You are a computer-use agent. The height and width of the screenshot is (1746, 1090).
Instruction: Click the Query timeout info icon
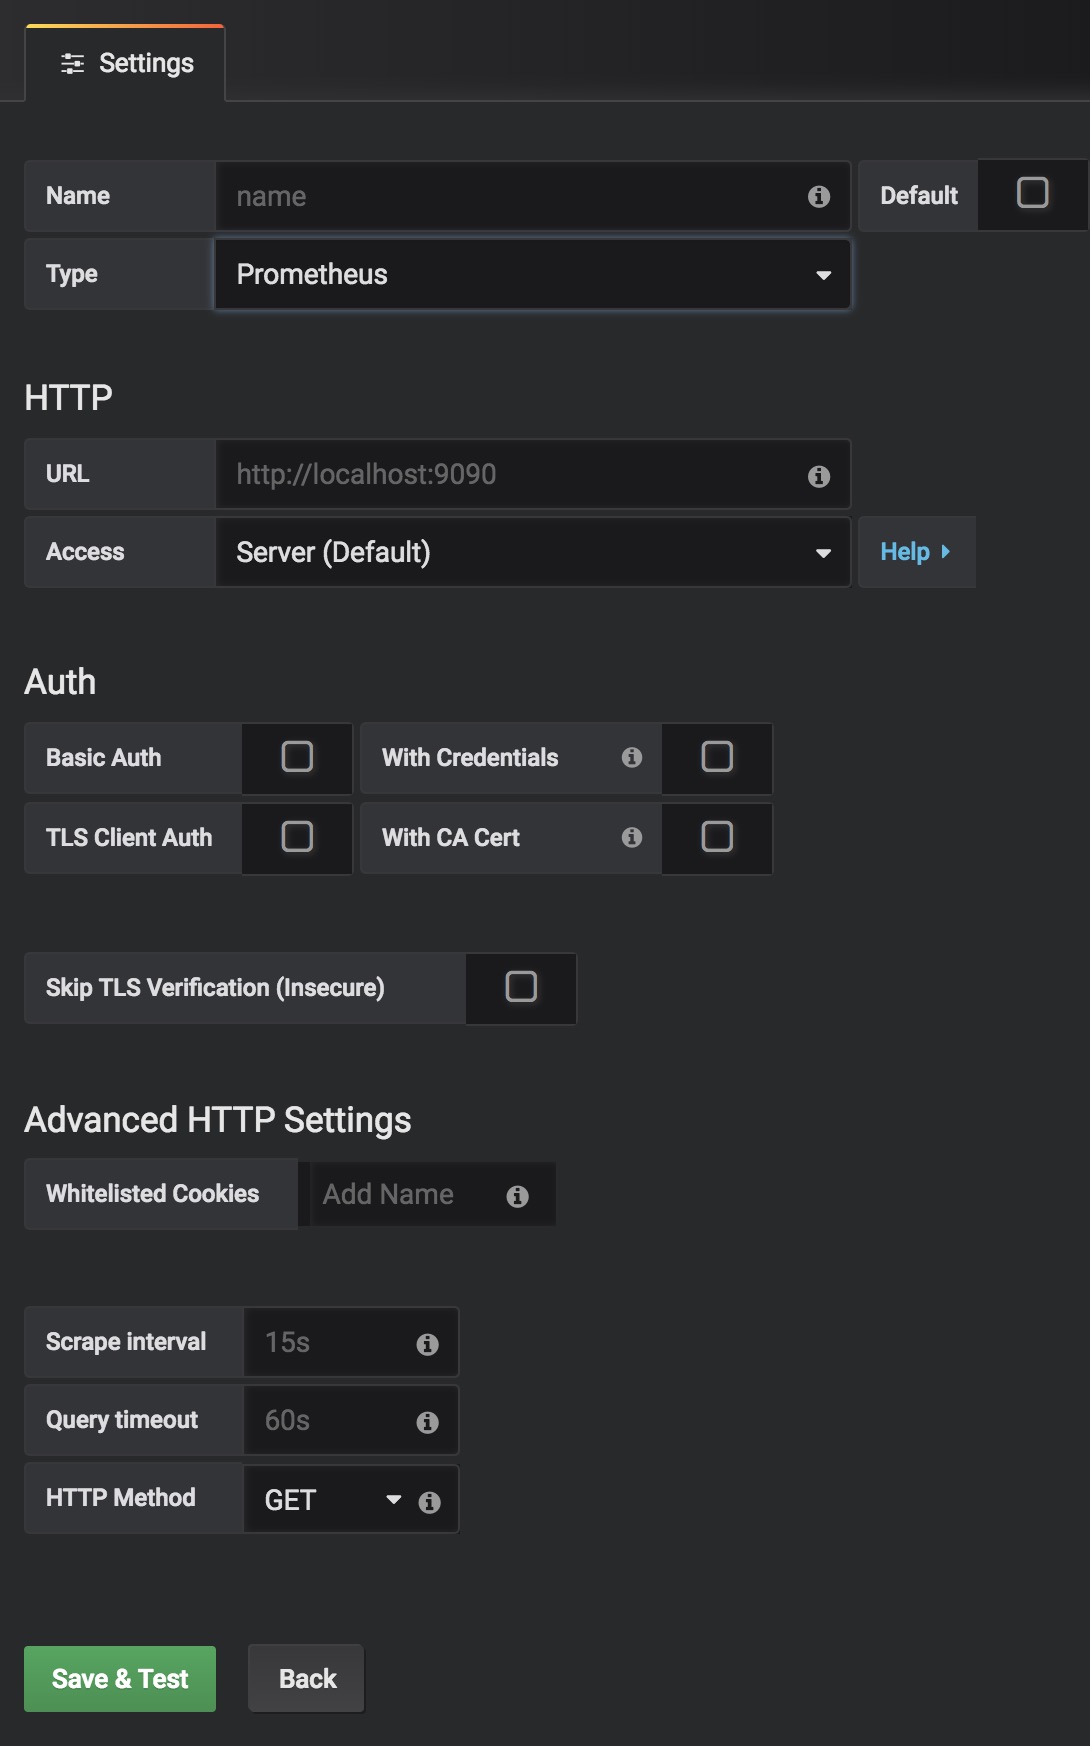coord(427,1422)
